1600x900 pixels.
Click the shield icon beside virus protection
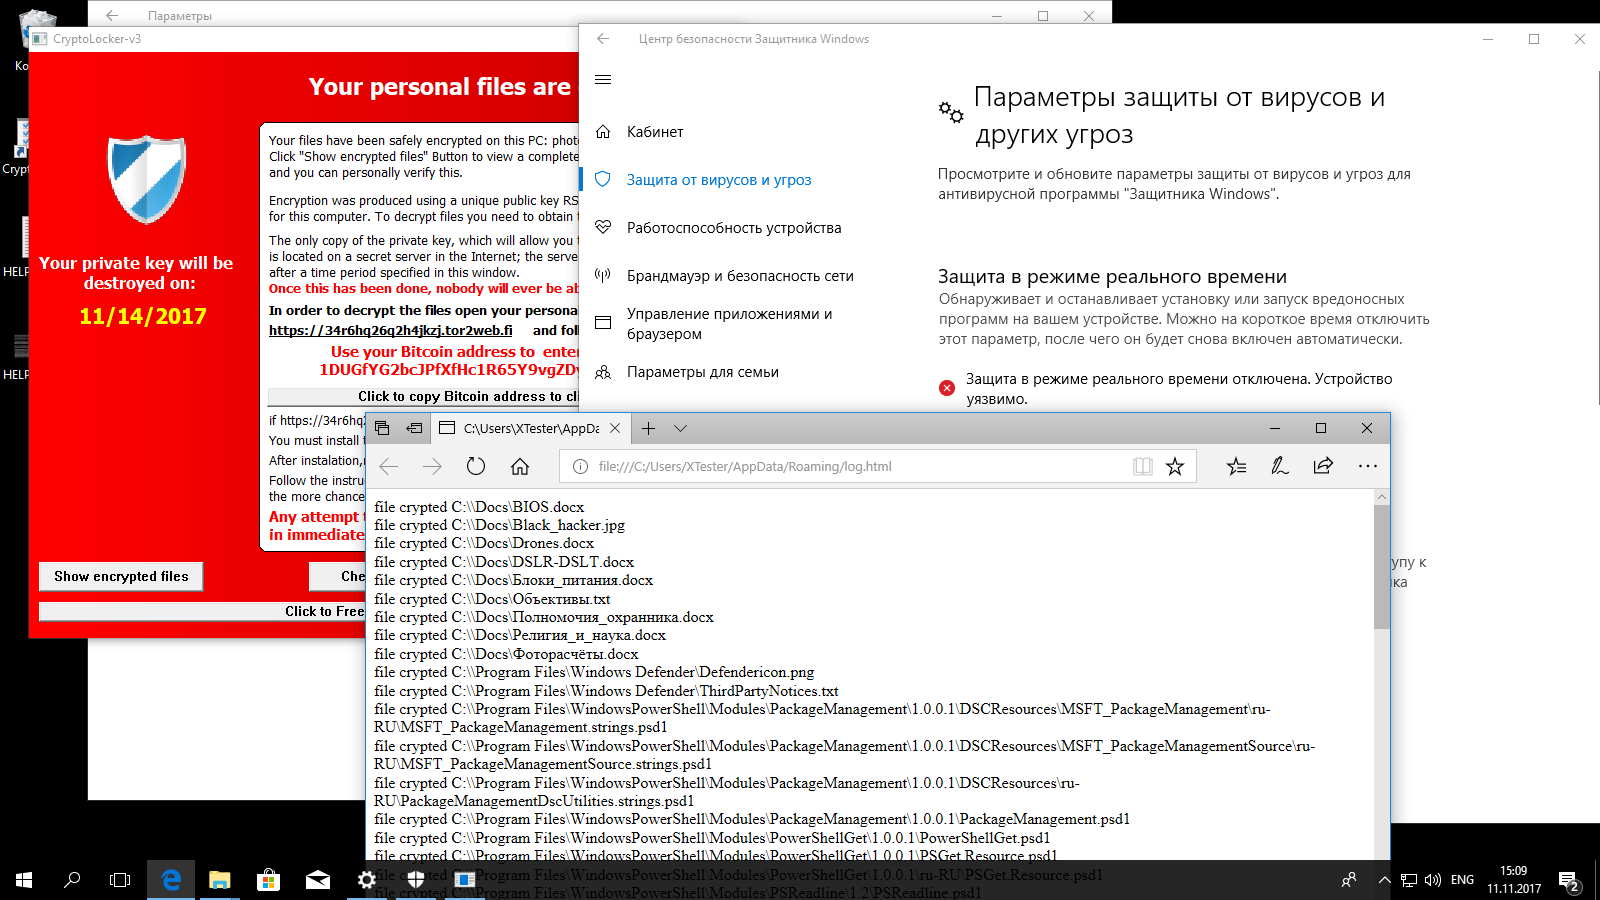603,179
